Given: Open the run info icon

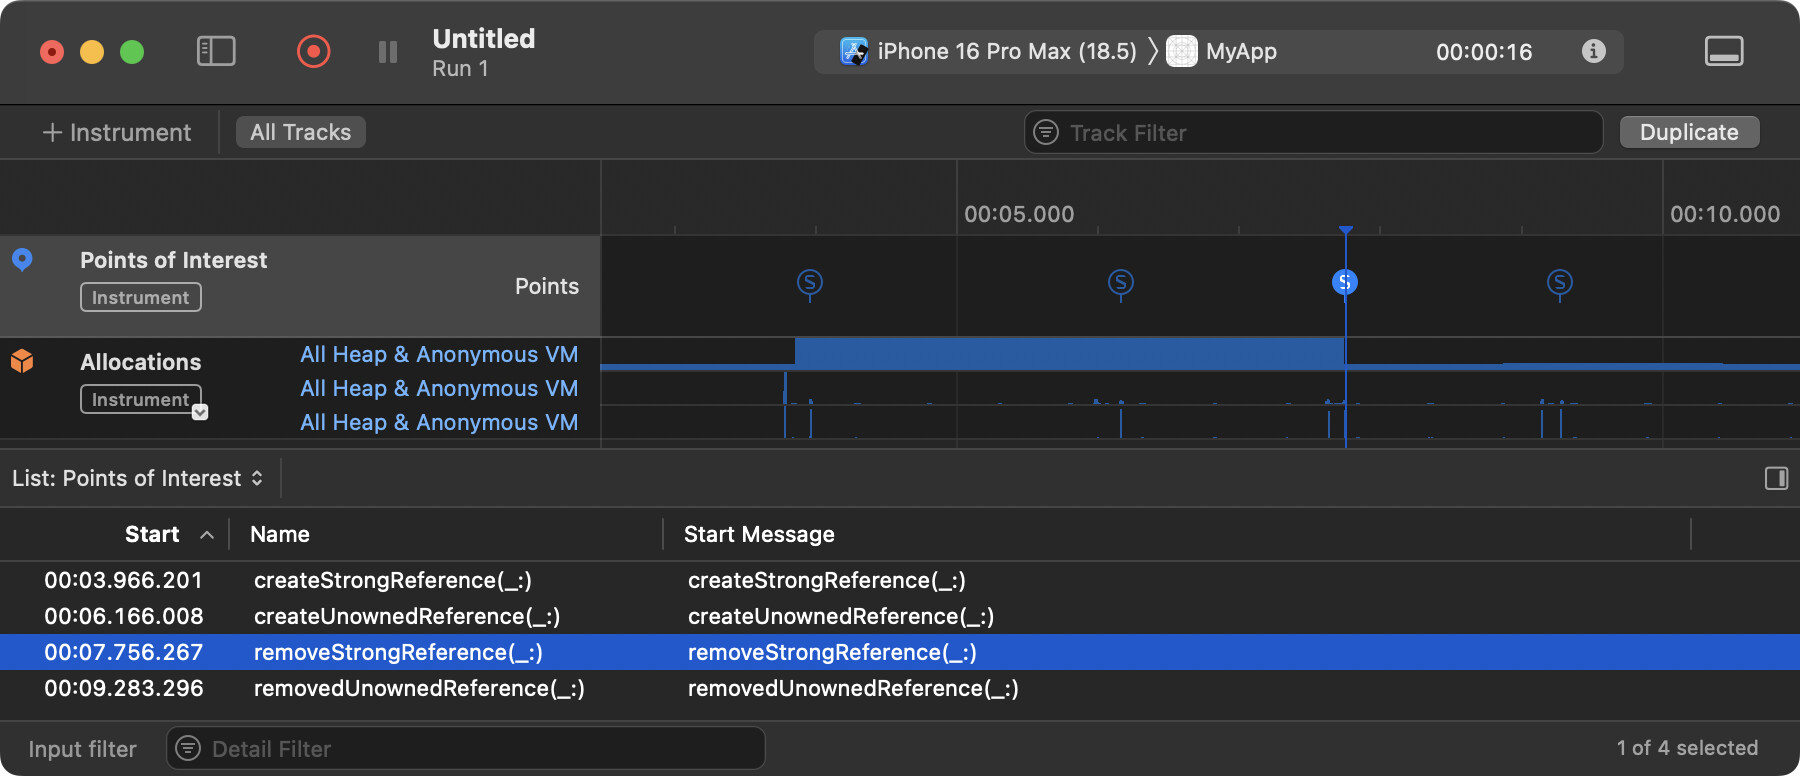Looking at the screenshot, I should pos(1594,51).
